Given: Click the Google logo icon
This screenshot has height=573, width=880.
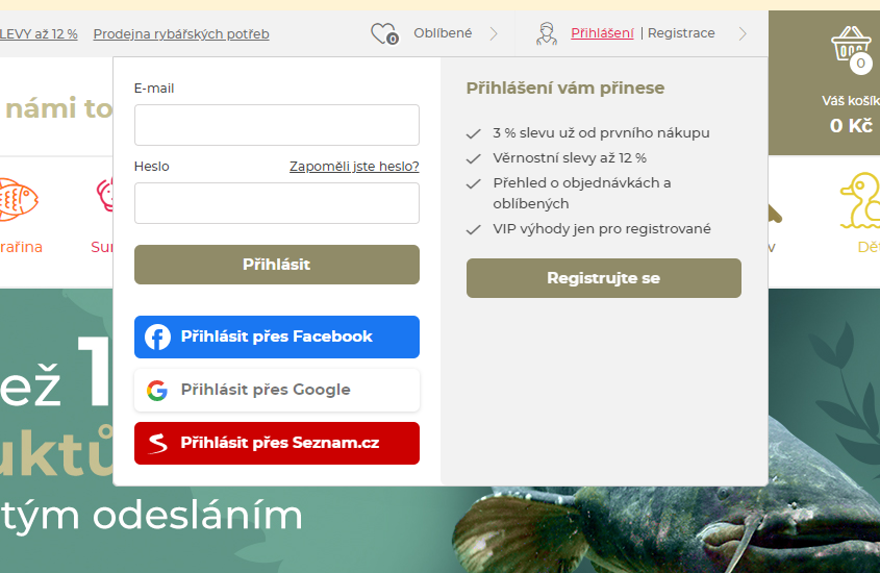Looking at the screenshot, I should point(157,390).
